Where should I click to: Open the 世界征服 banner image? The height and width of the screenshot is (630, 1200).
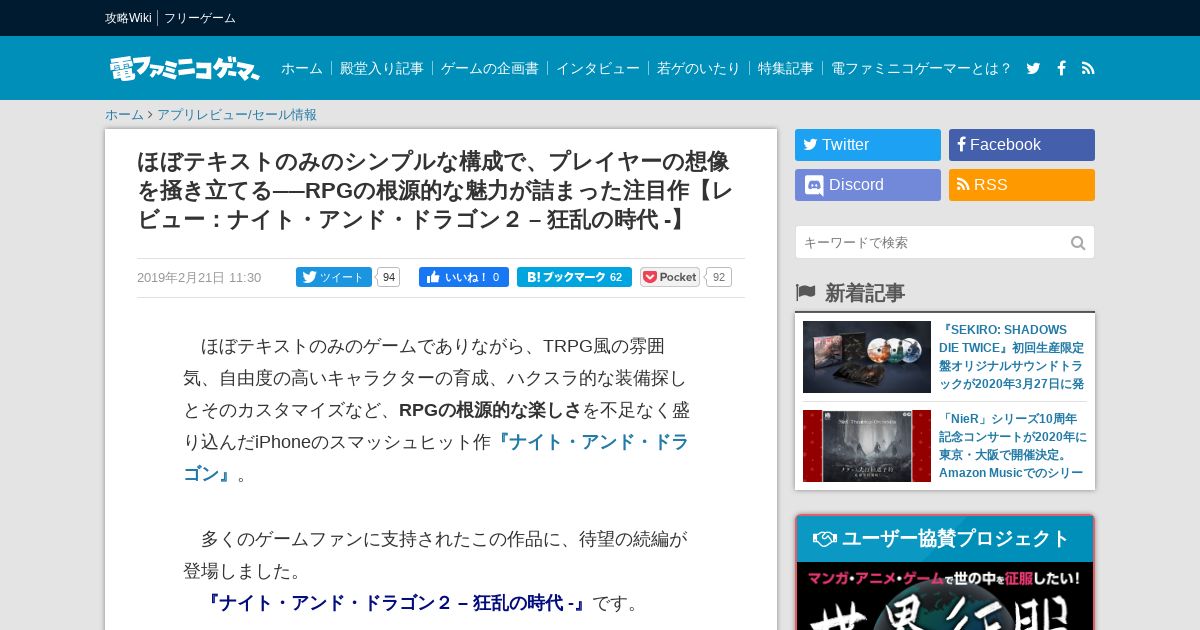[x=945, y=596]
